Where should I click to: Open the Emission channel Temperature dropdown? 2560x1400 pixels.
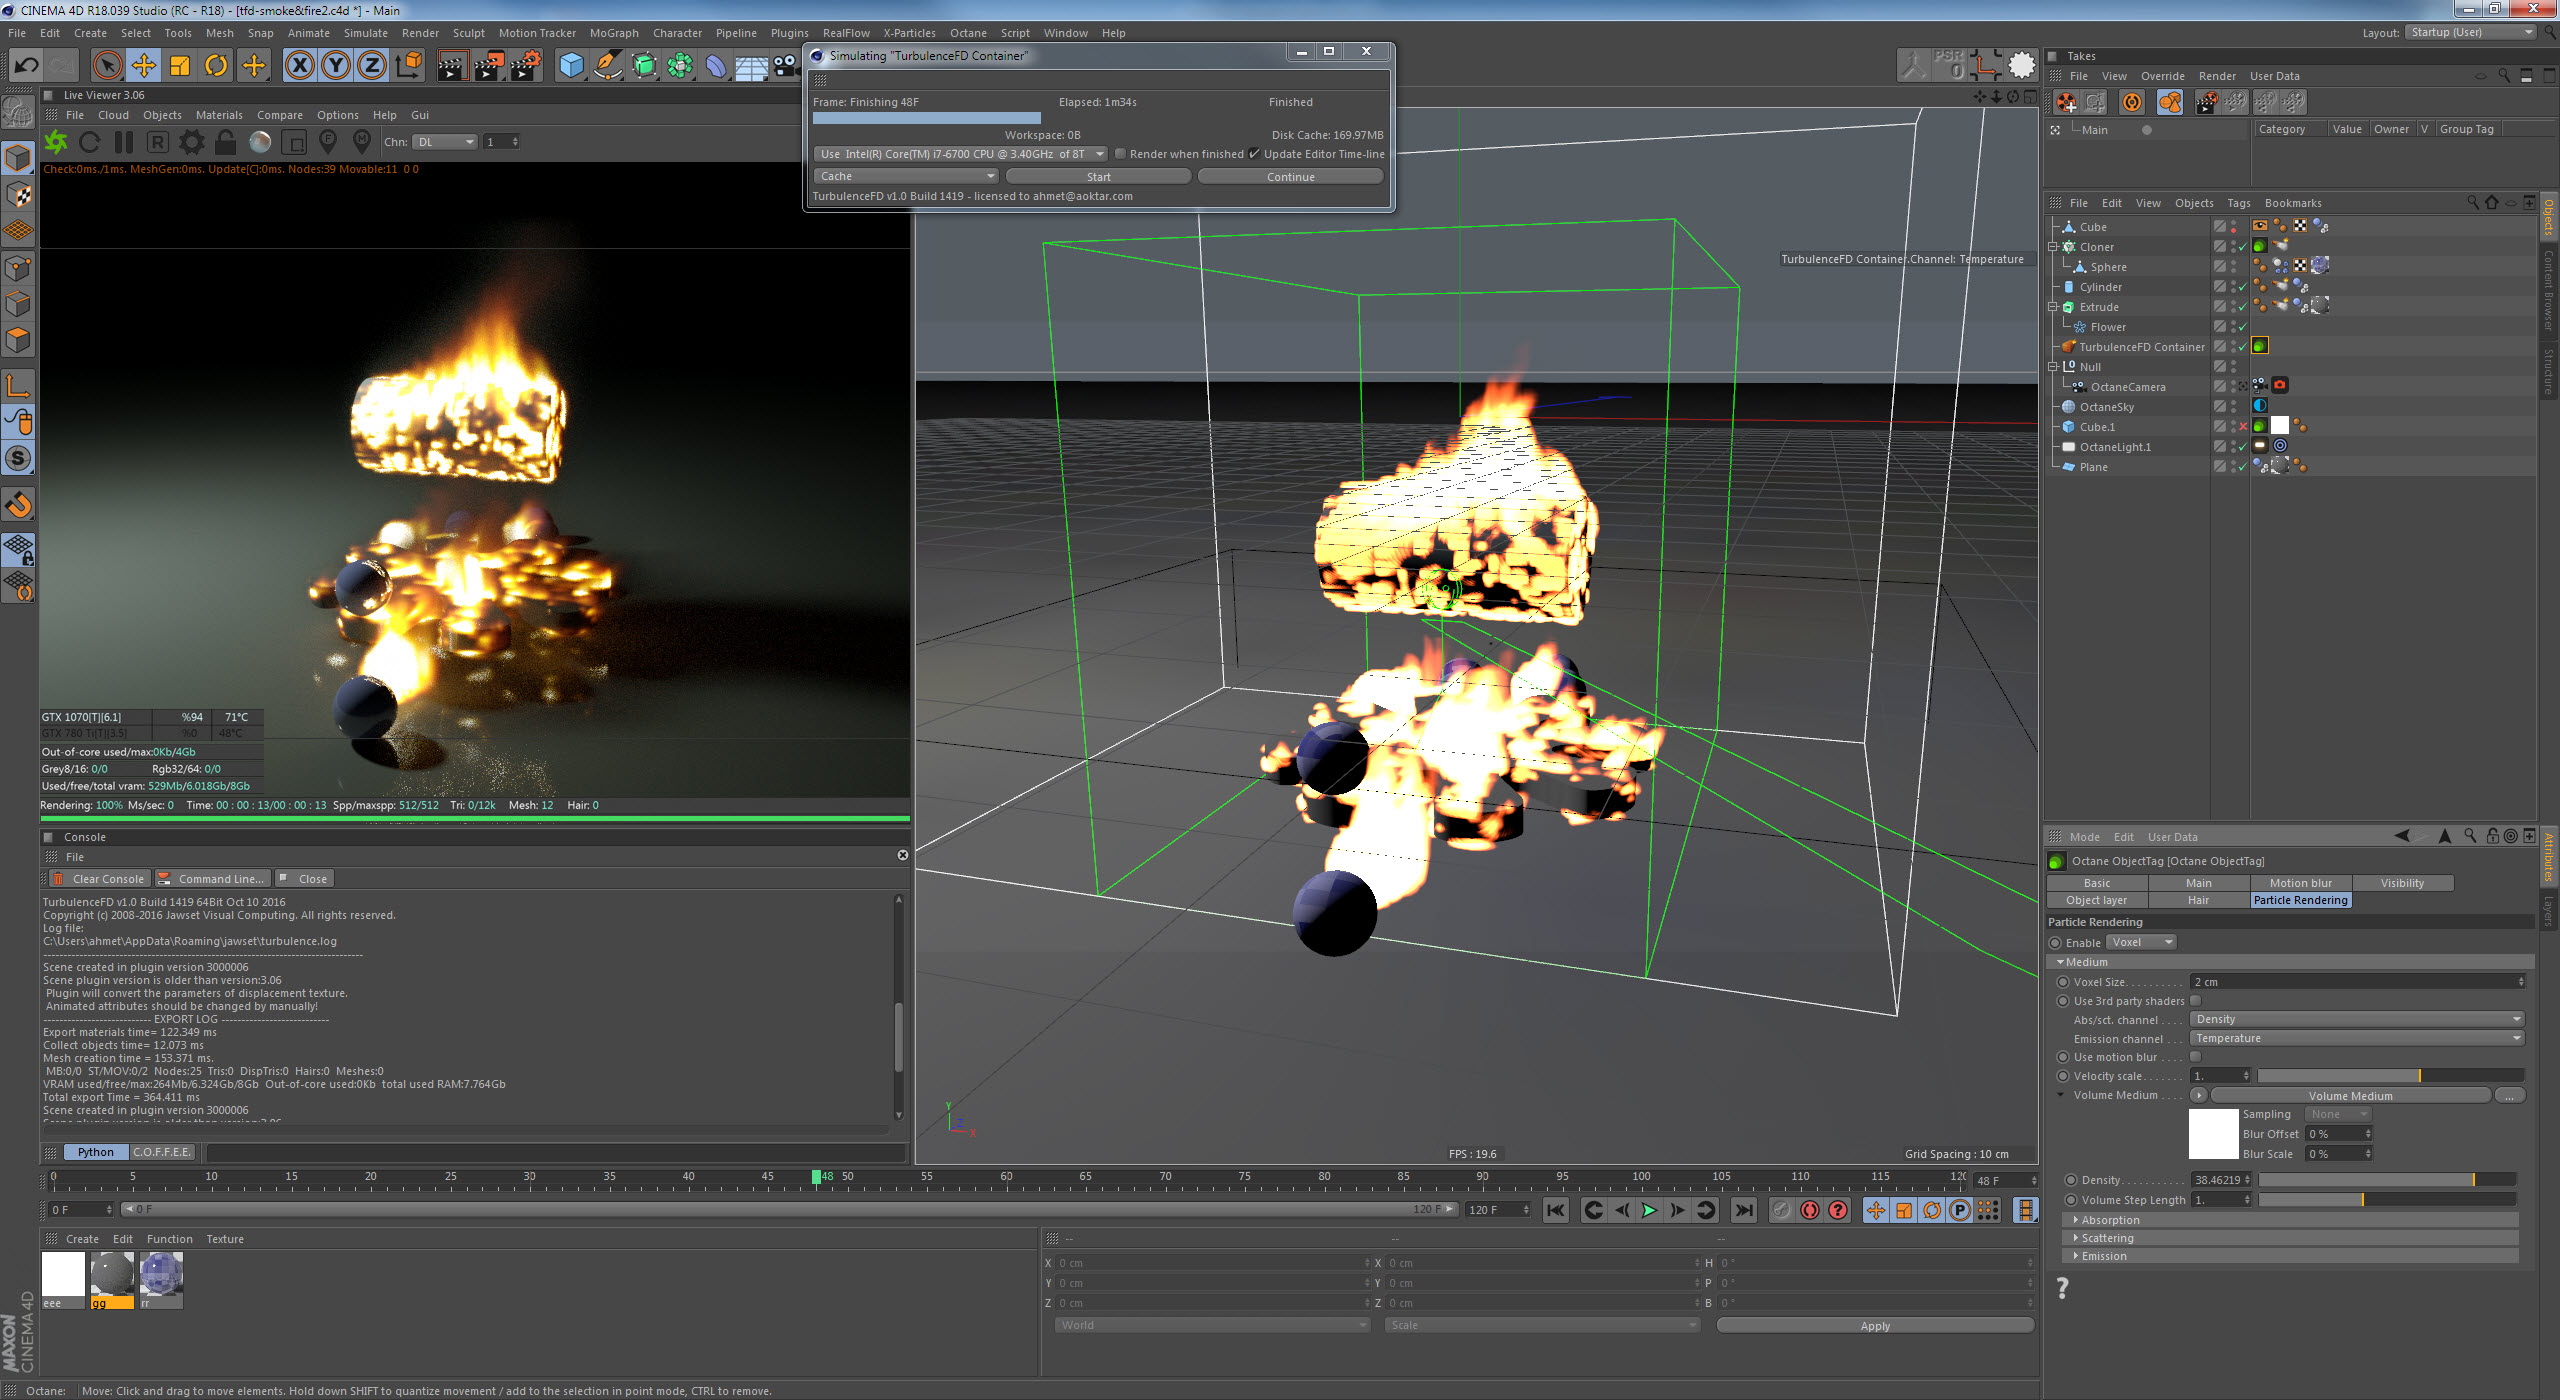click(x=2356, y=1038)
